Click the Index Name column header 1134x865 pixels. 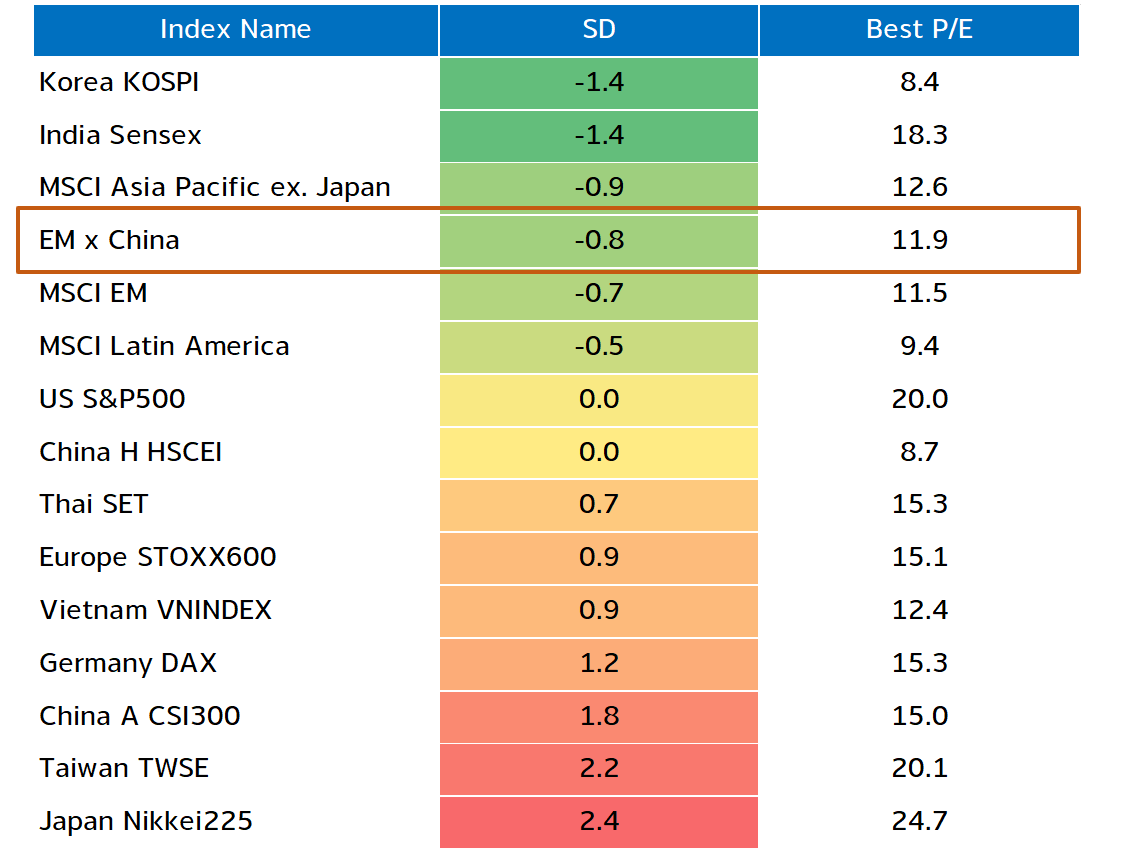coord(236,30)
